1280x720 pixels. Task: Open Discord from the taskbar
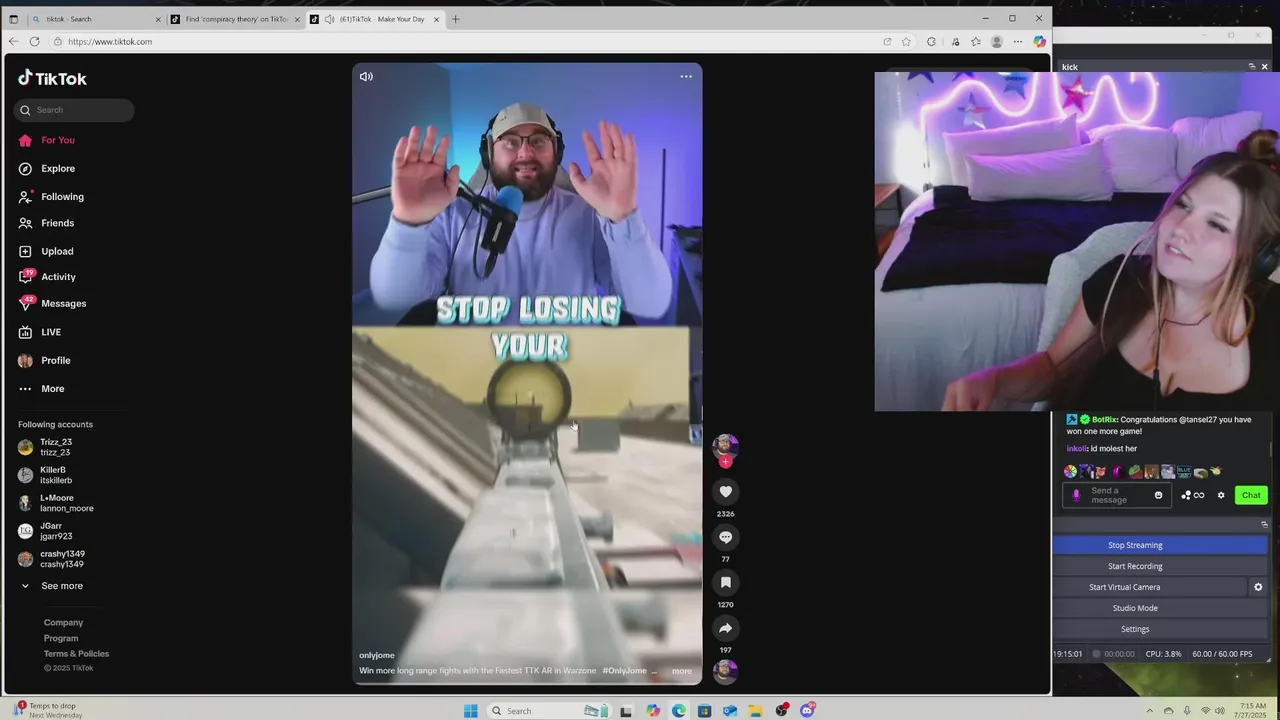click(x=807, y=711)
